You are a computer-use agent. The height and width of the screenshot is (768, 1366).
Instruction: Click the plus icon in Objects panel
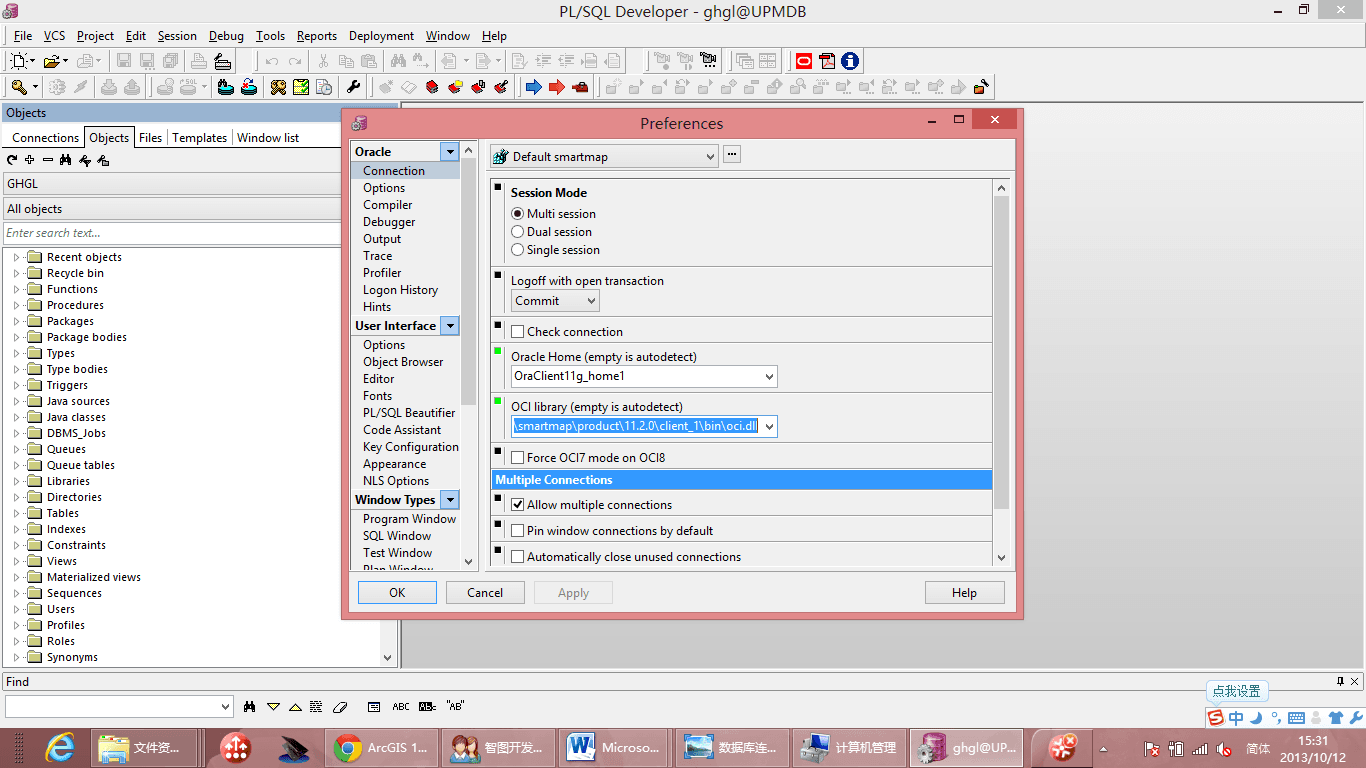point(30,160)
